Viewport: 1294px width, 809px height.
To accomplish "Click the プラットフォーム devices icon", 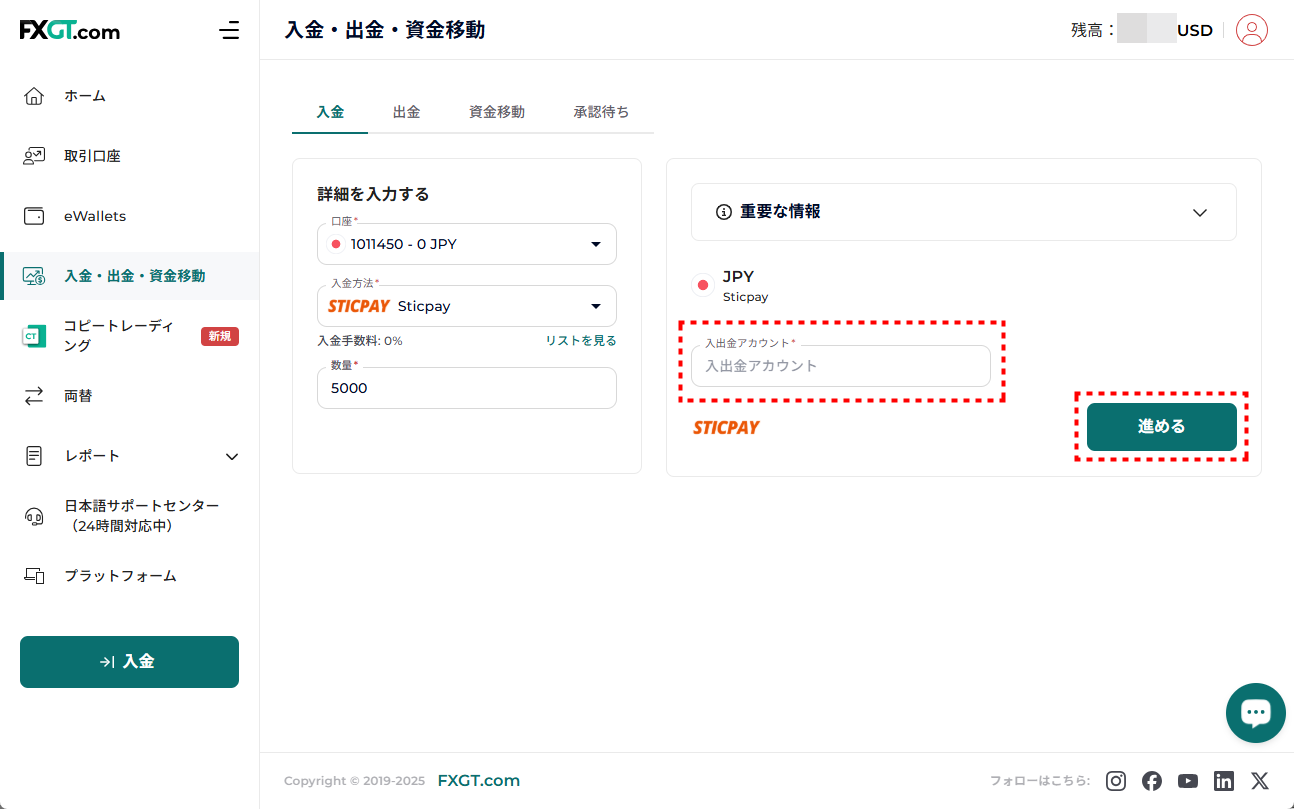I will pyautogui.click(x=34, y=576).
